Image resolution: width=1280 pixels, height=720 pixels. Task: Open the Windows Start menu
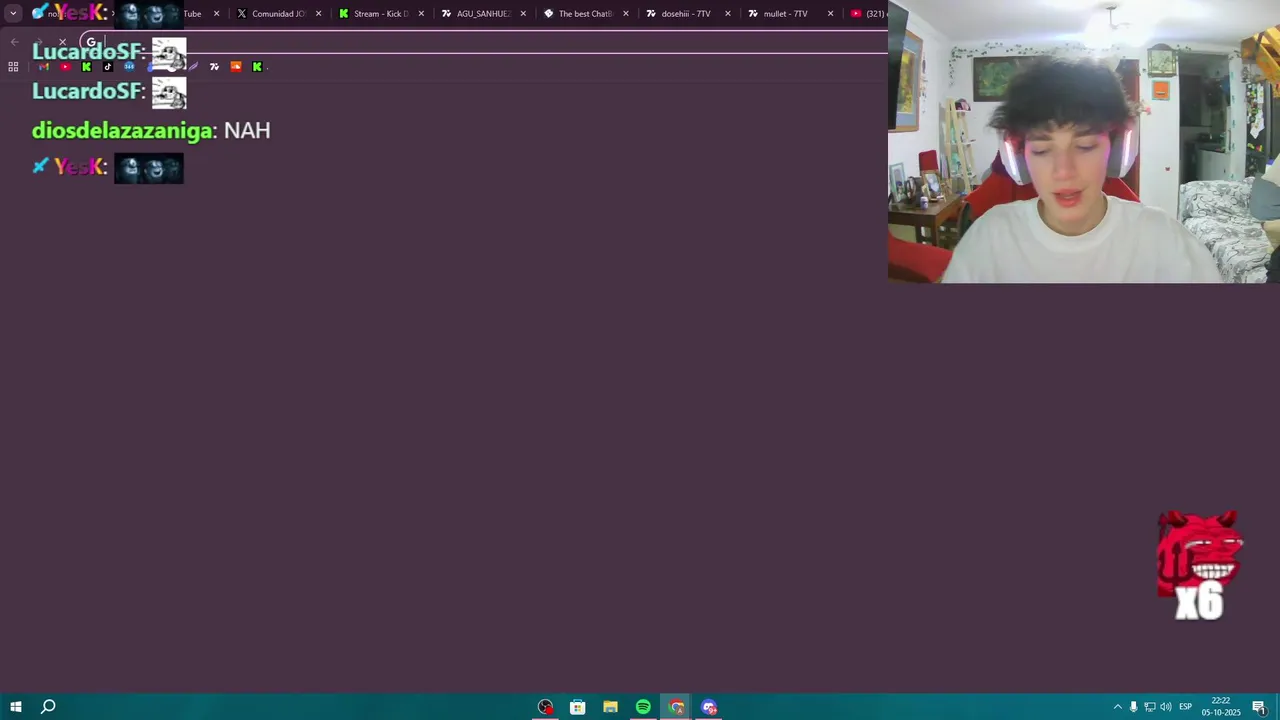[x=16, y=707]
